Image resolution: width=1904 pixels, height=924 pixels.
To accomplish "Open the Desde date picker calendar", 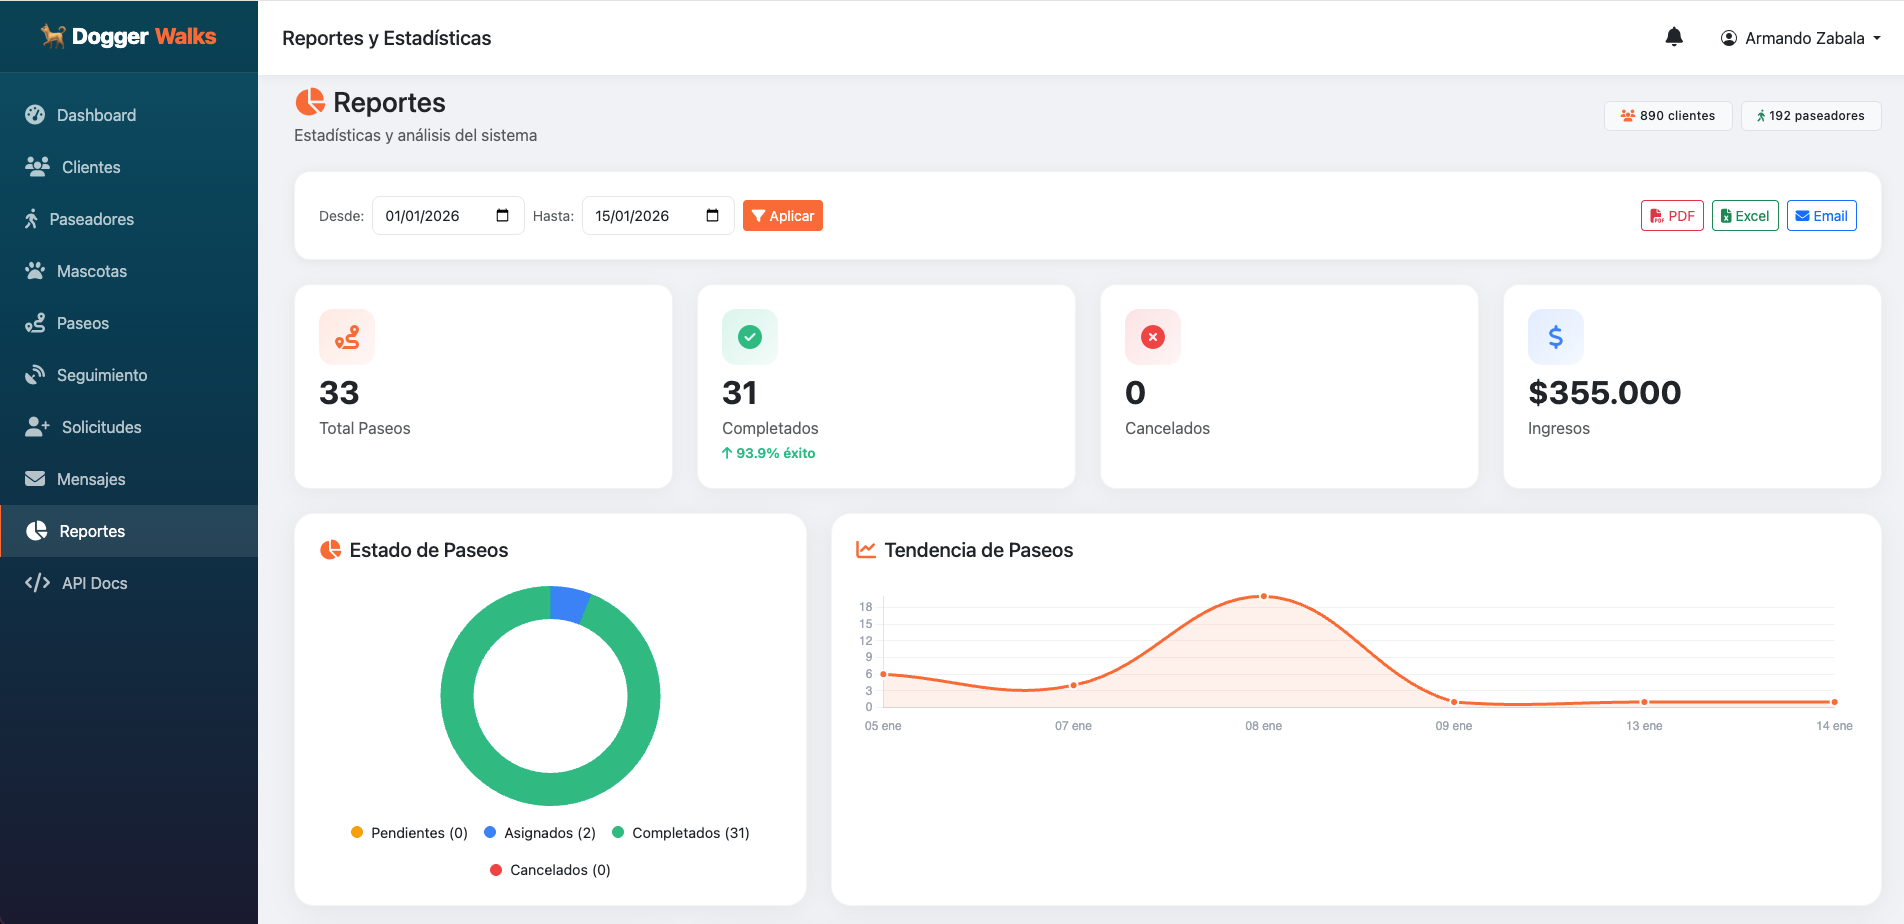I will tap(503, 215).
